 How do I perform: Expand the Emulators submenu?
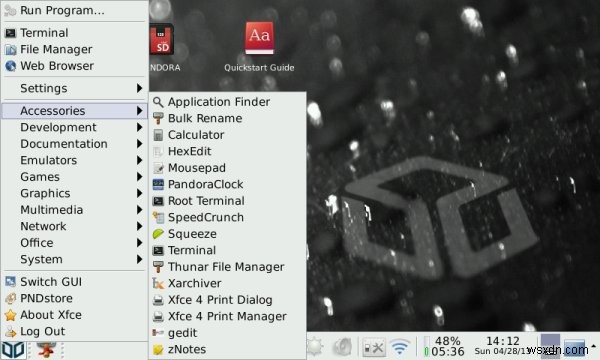[74, 160]
